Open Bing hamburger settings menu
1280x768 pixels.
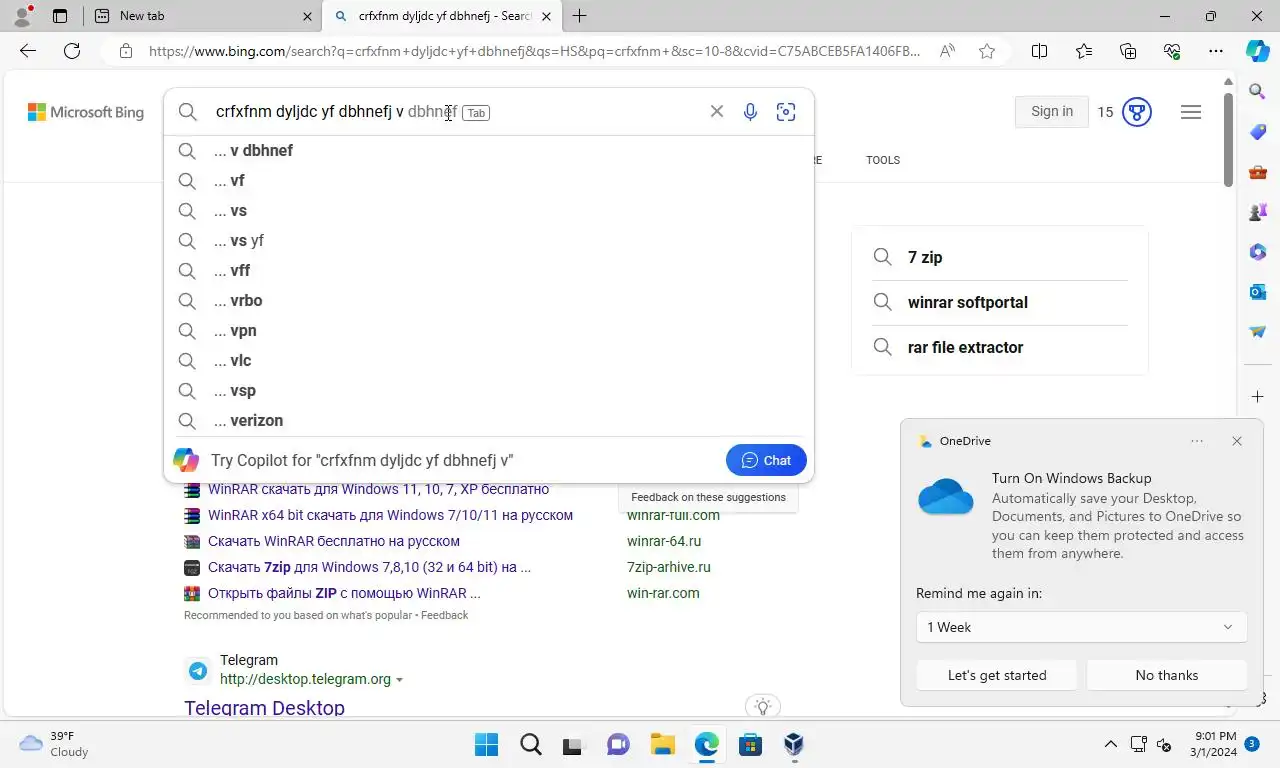click(1191, 112)
